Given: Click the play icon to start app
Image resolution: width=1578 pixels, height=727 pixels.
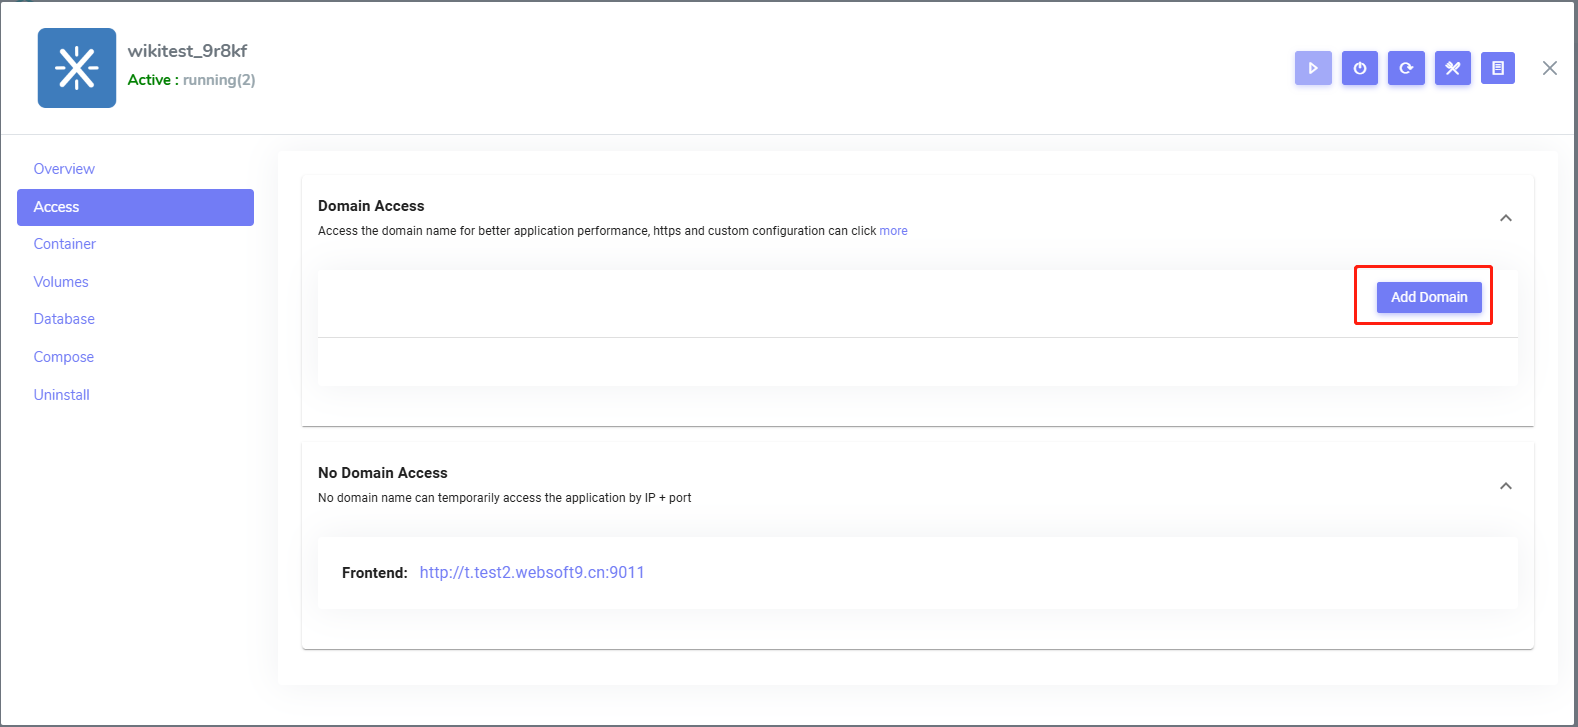Looking at the screenshot, I should pyautogui.click(x=1313, y=68).
